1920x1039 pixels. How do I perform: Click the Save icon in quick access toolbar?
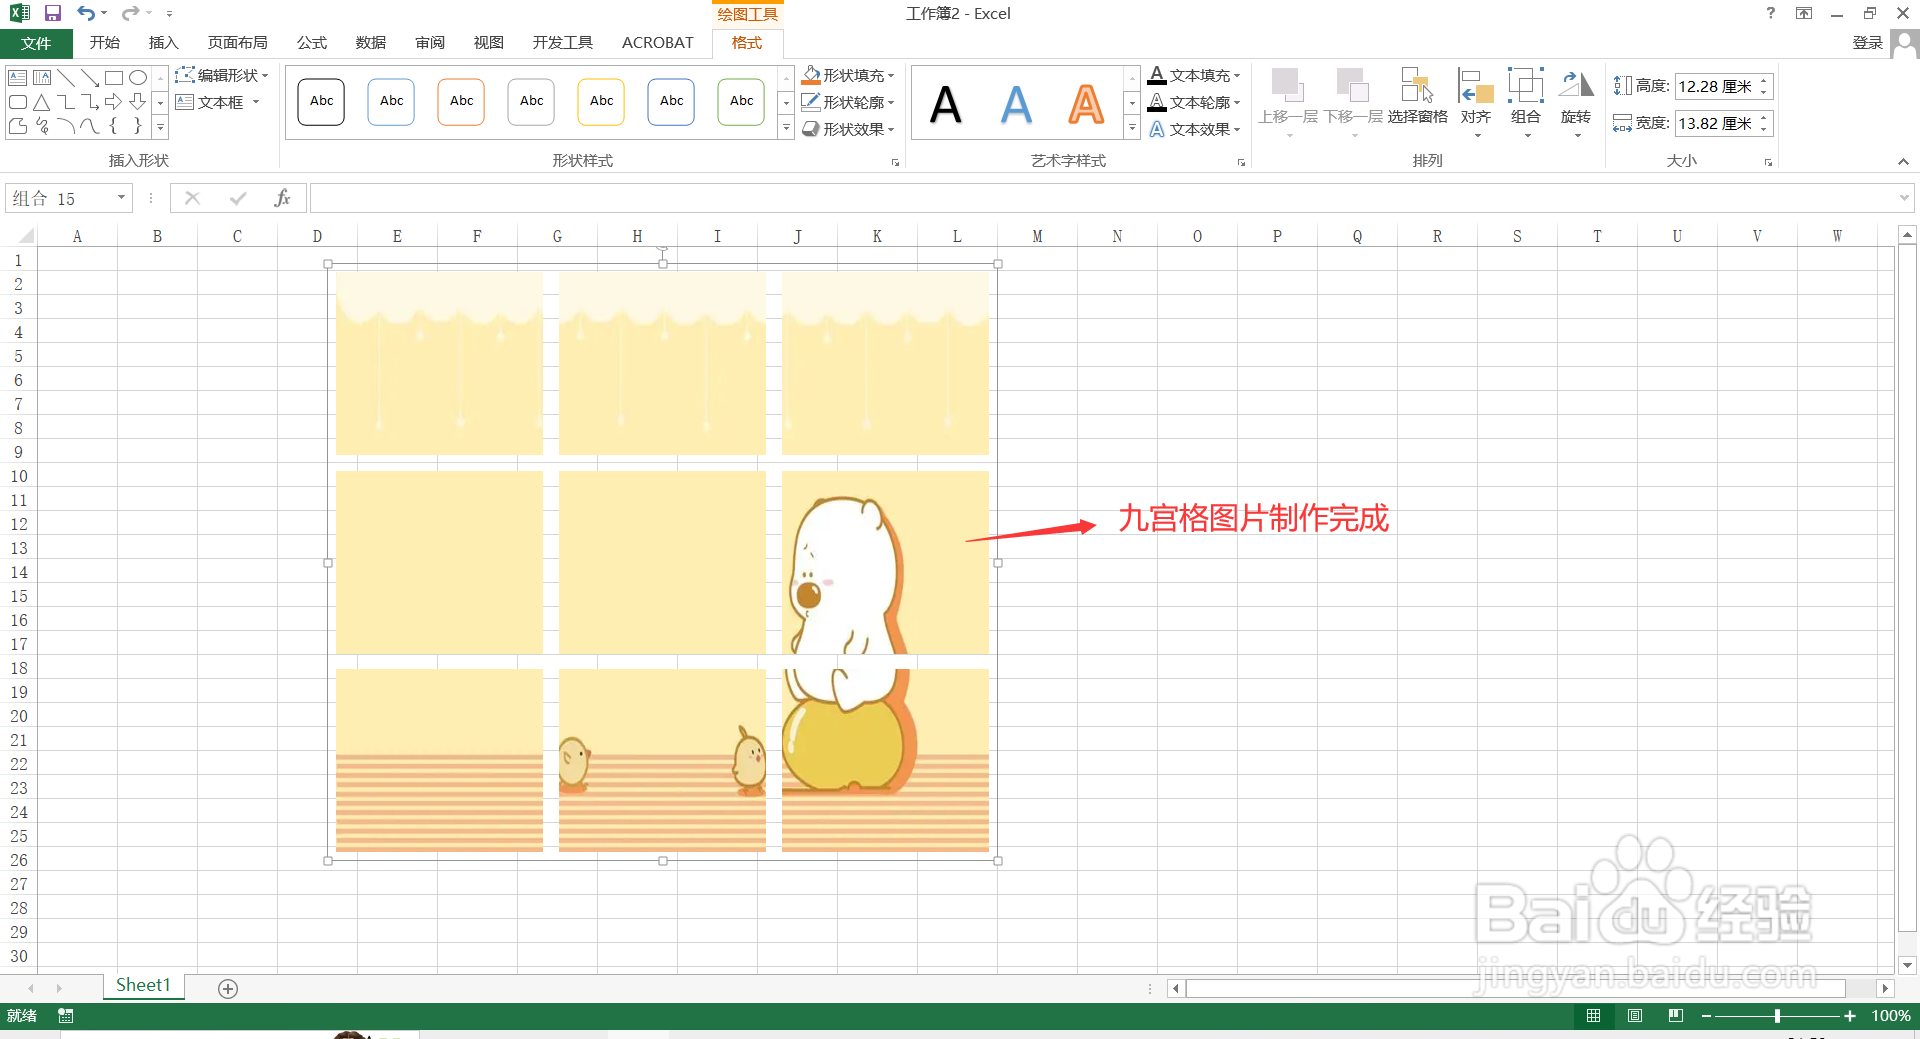pyautogui.click(x=53, y=13)
